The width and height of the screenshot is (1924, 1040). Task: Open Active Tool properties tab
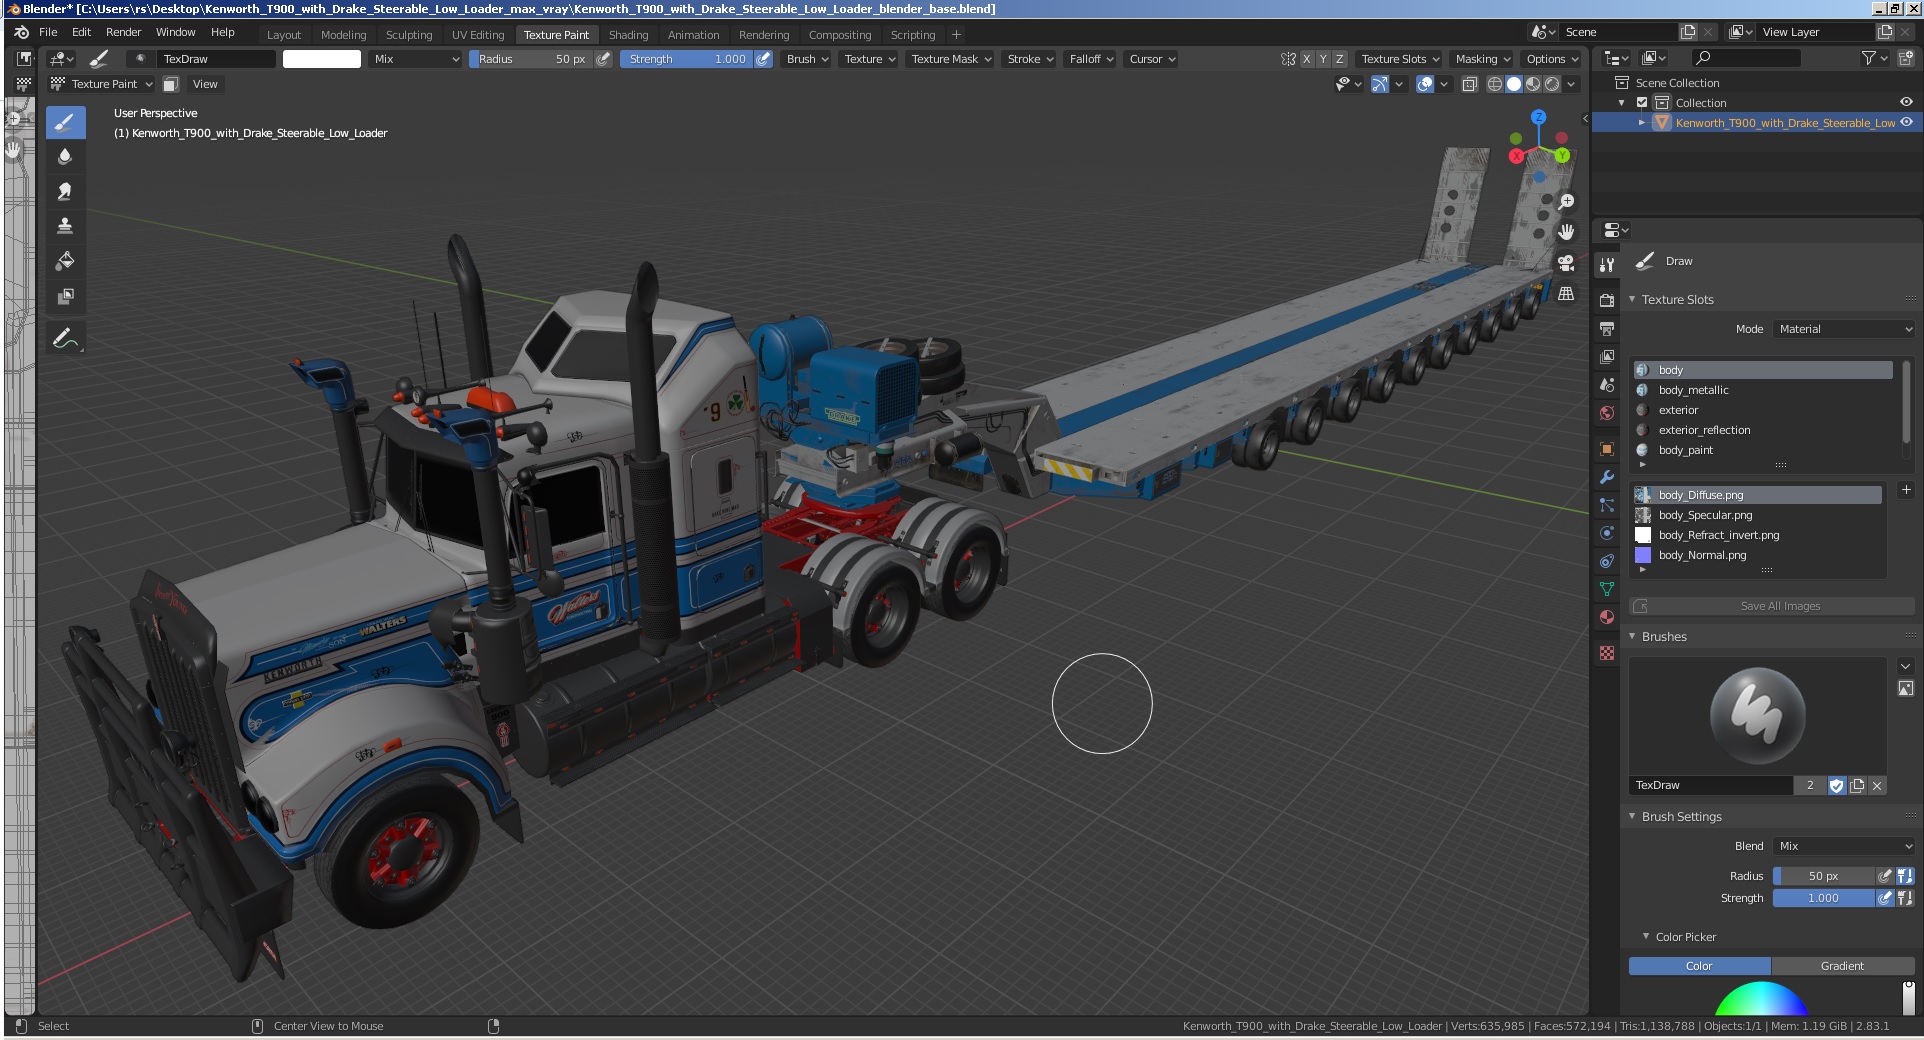point(1607,265)
